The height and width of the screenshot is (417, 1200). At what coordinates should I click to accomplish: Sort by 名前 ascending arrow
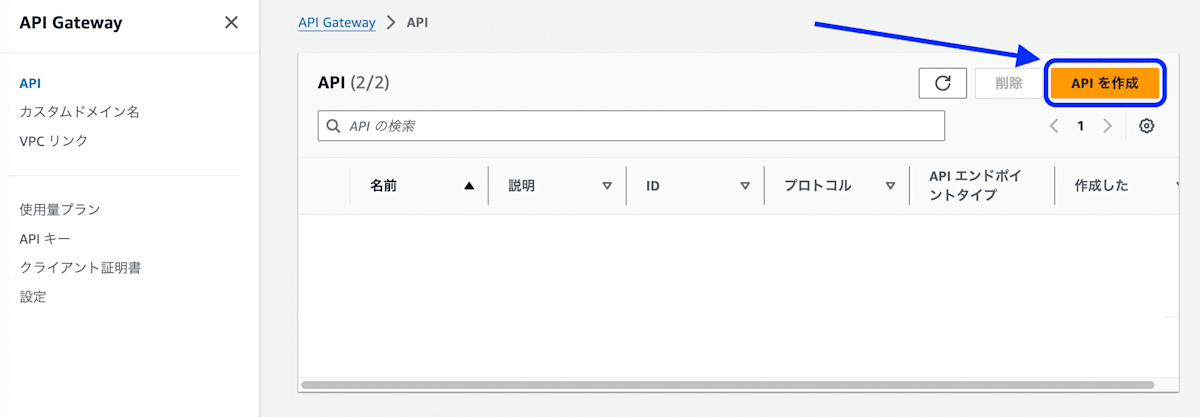point(469,186)
